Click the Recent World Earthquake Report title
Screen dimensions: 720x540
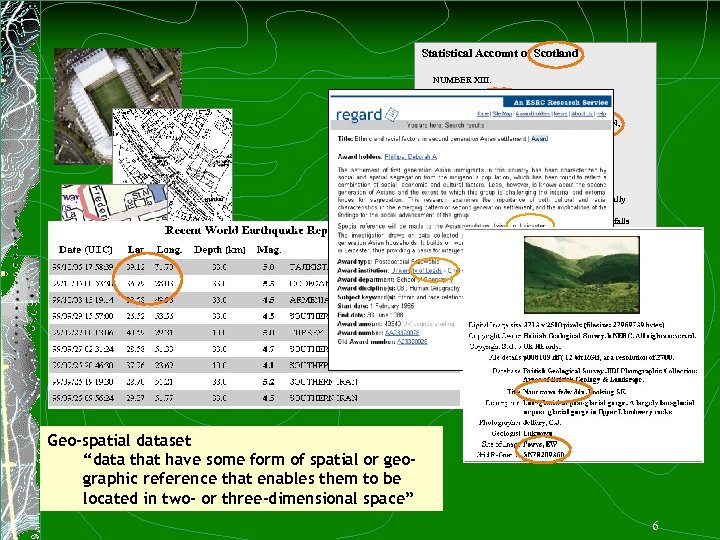[246, 230]
